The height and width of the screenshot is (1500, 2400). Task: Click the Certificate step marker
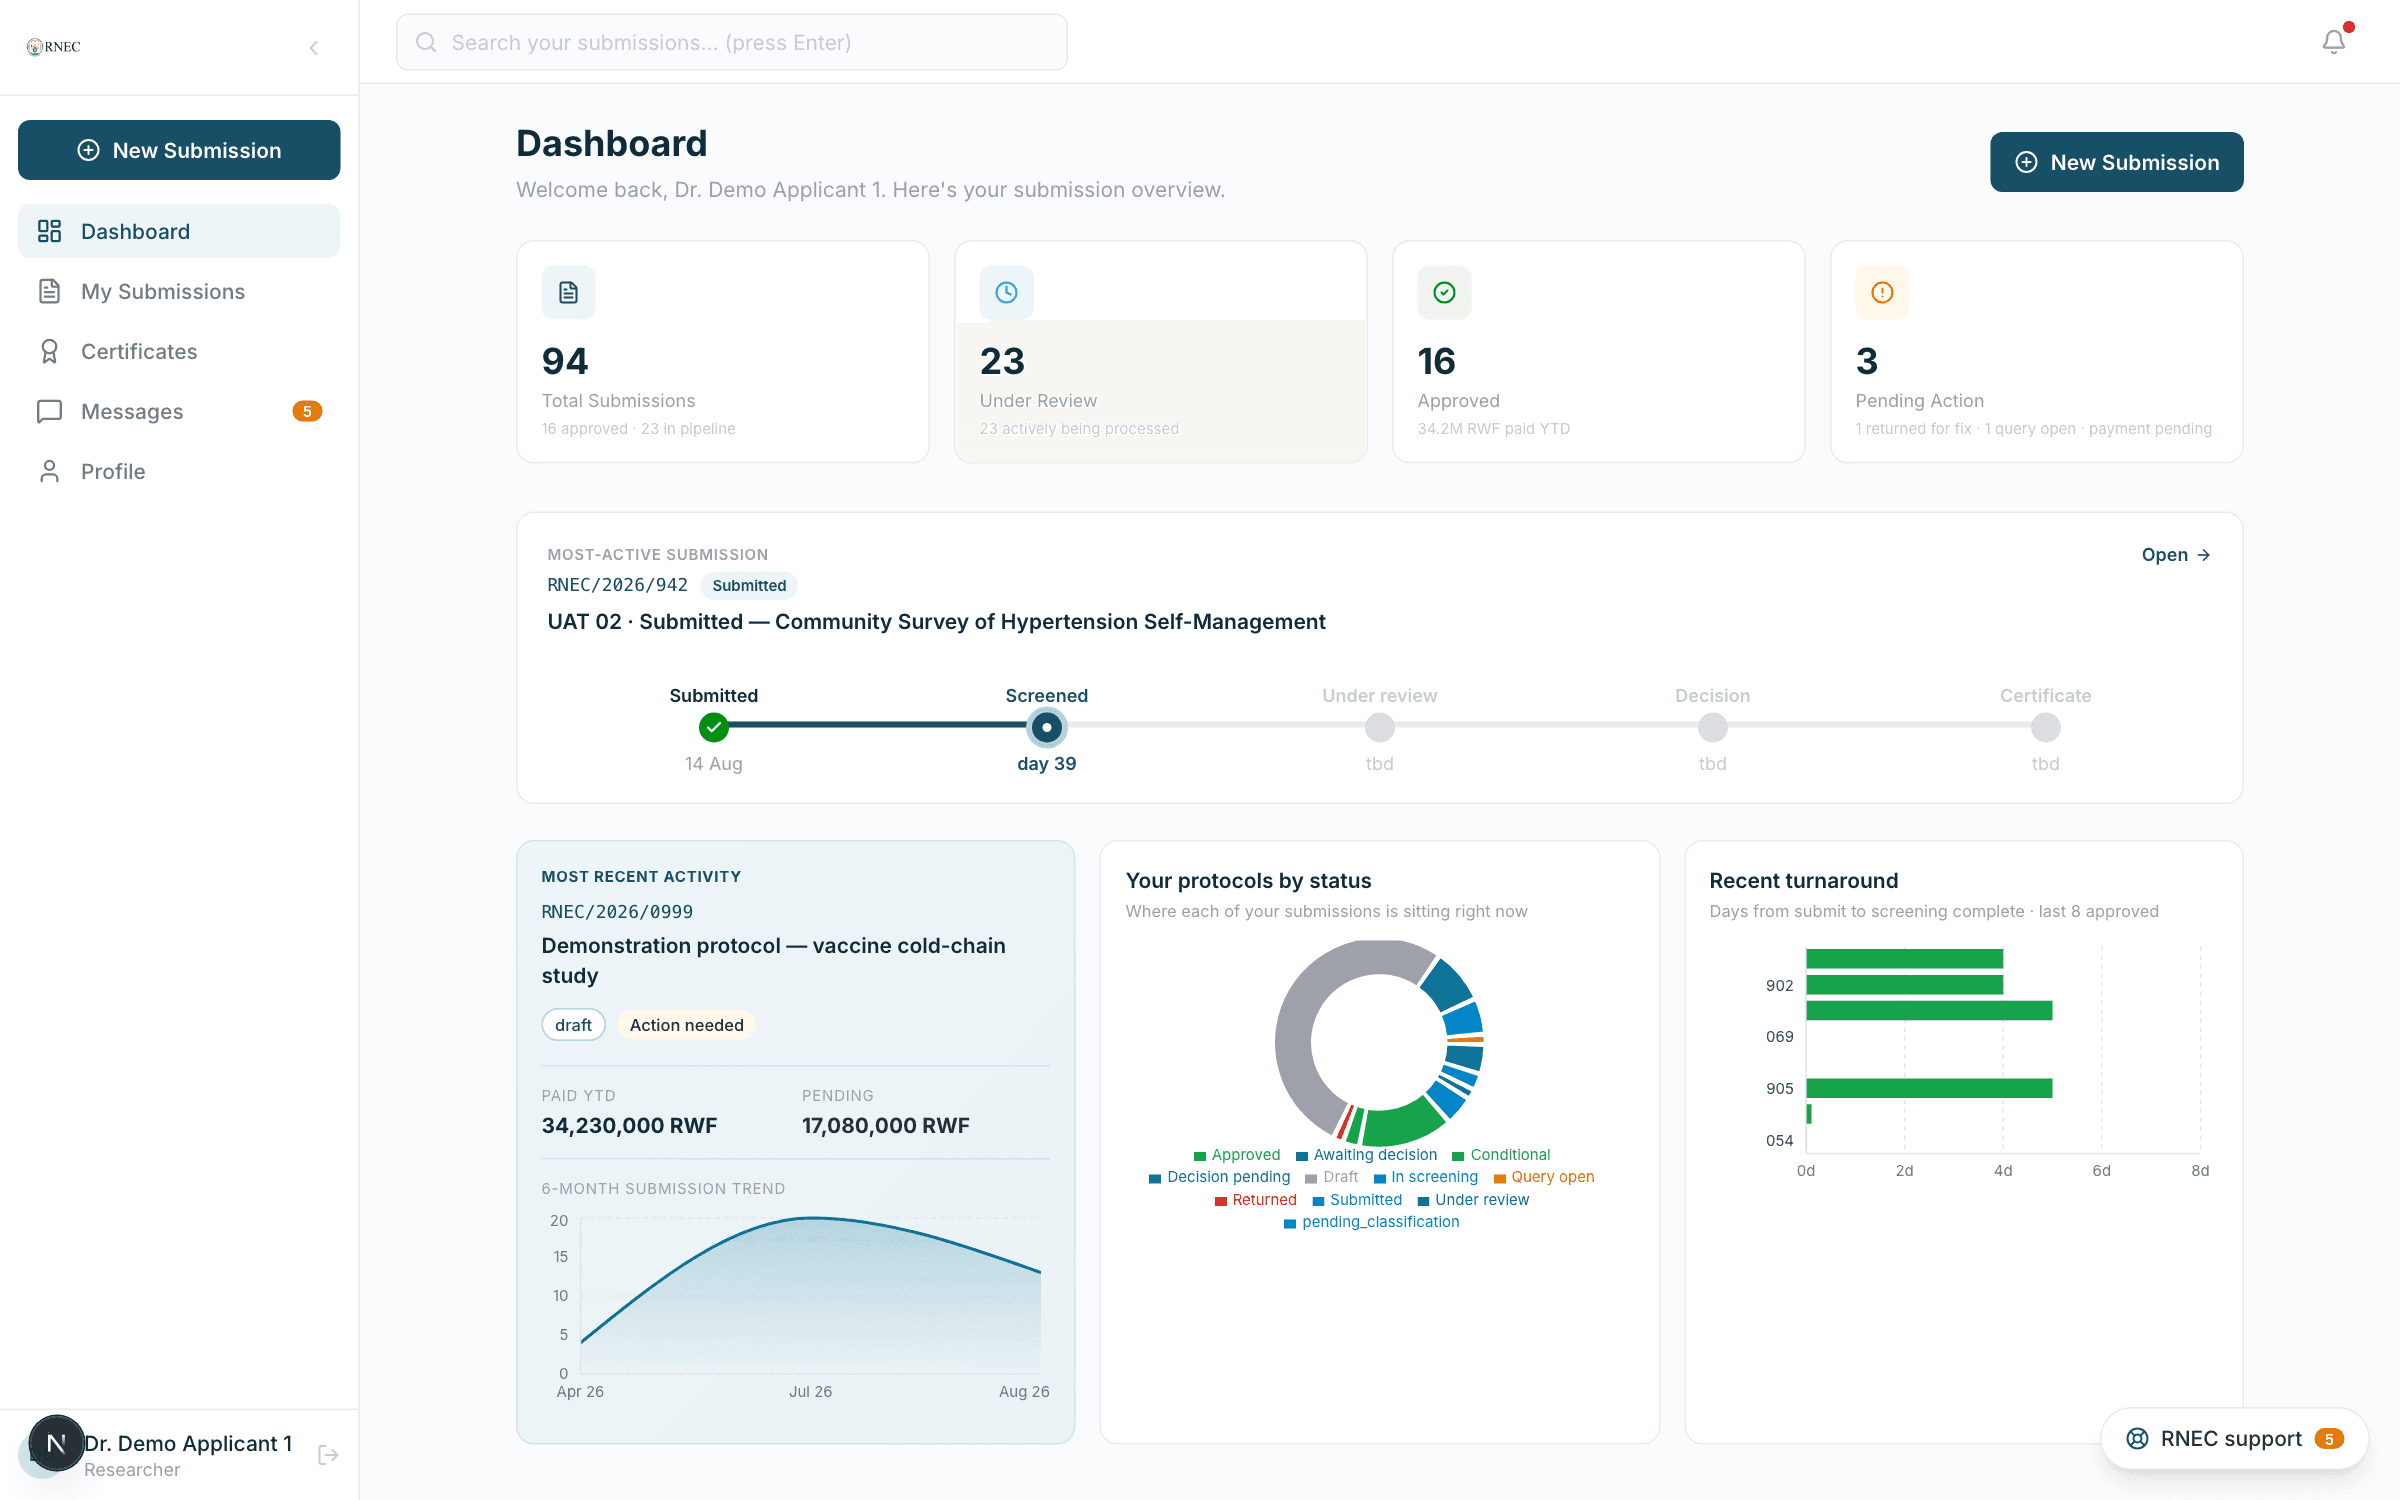(x=2045, y=727)
